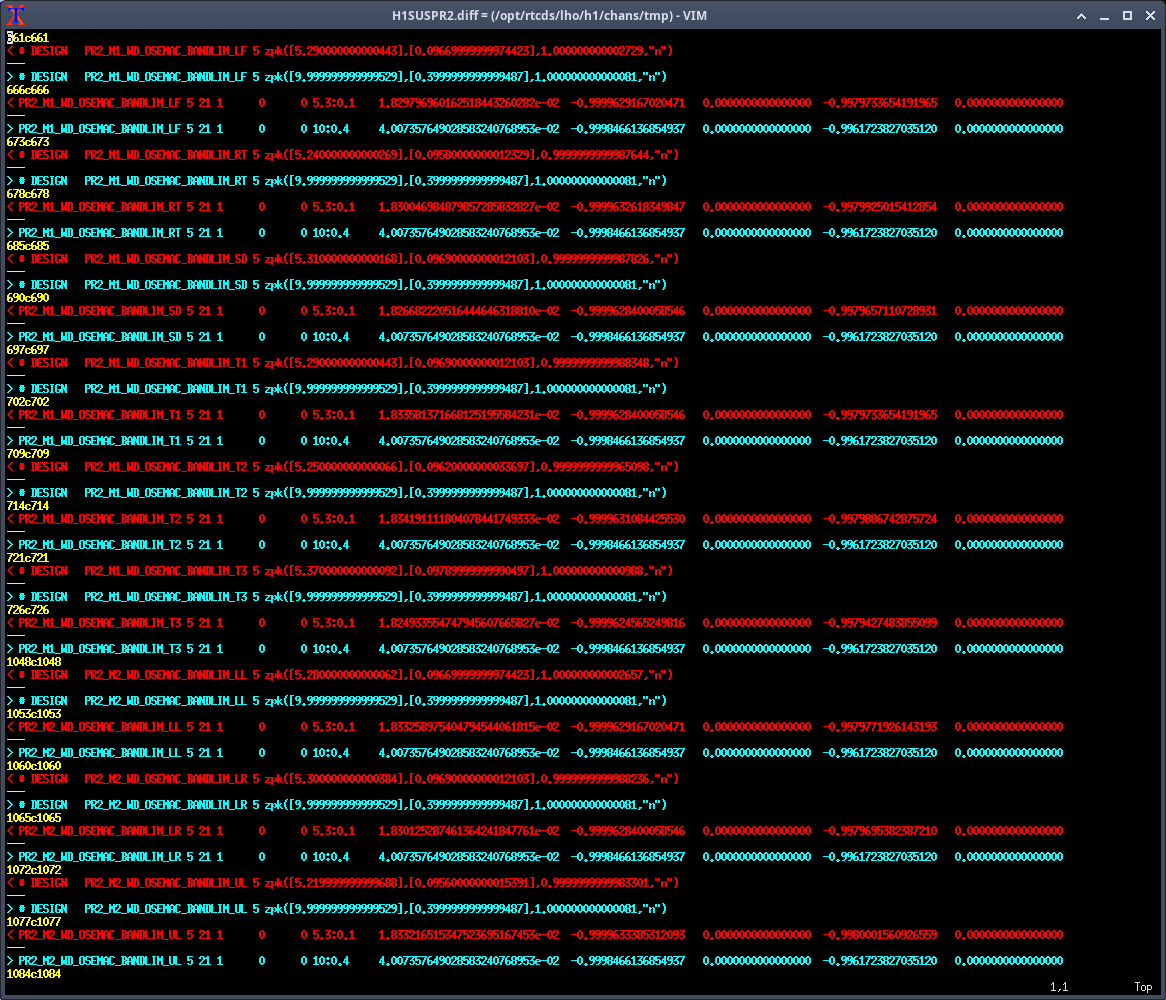Click the Top scroll position indicator
This screenshot has width=1166, height=1000.
pos(1142,987)
